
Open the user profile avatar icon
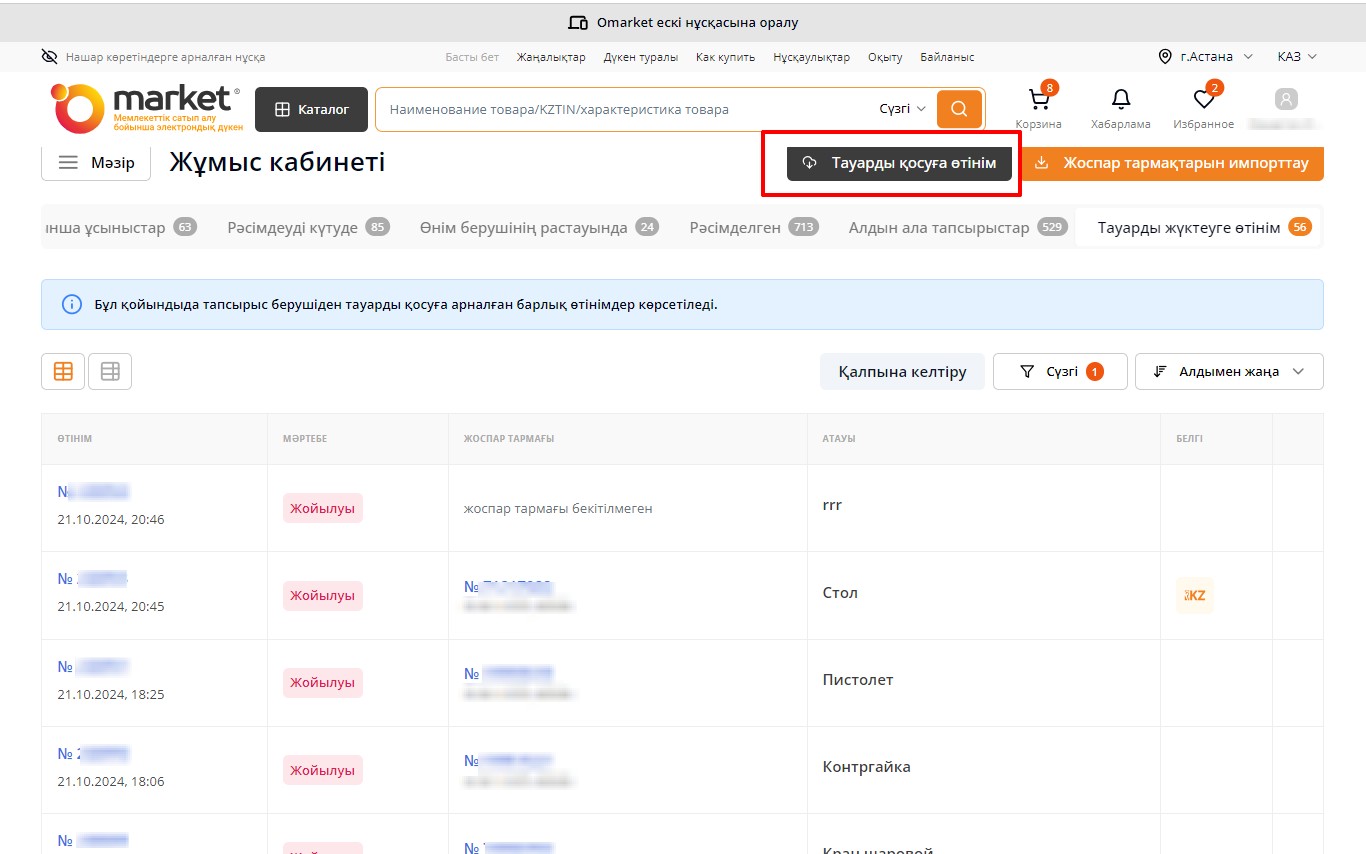(1286, 100)
